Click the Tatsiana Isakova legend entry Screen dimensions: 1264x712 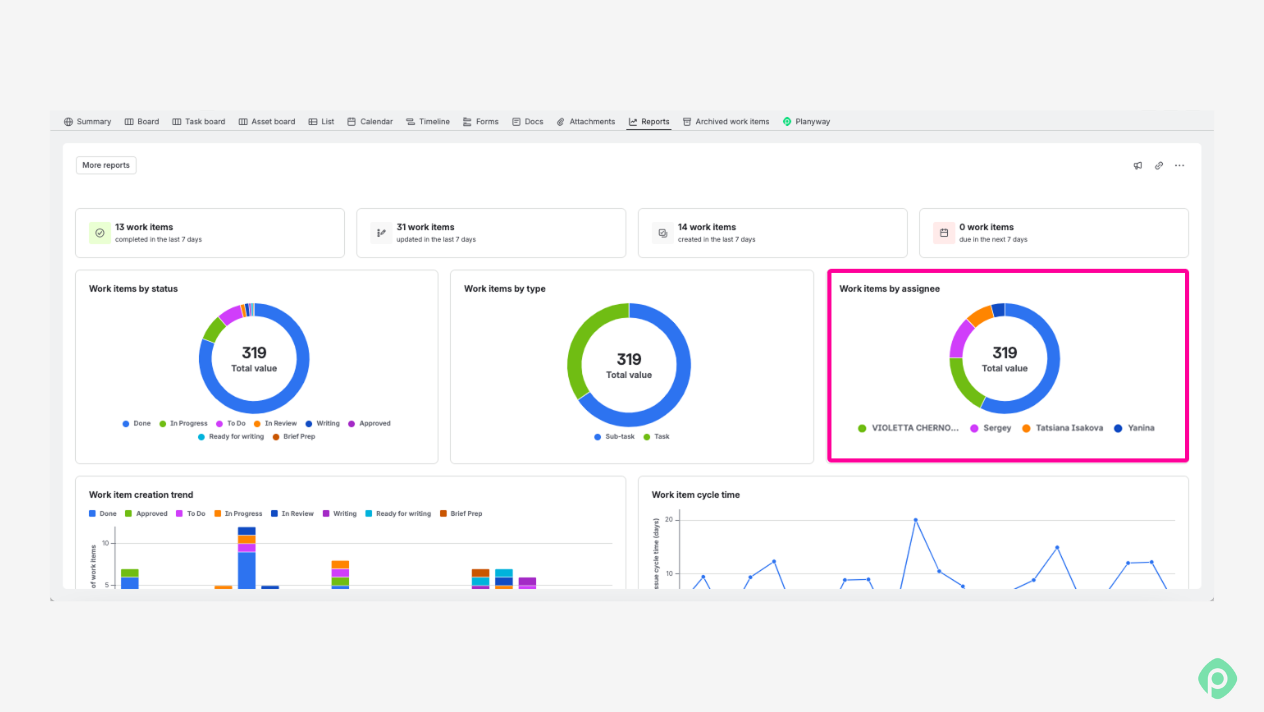point(1063,428)
